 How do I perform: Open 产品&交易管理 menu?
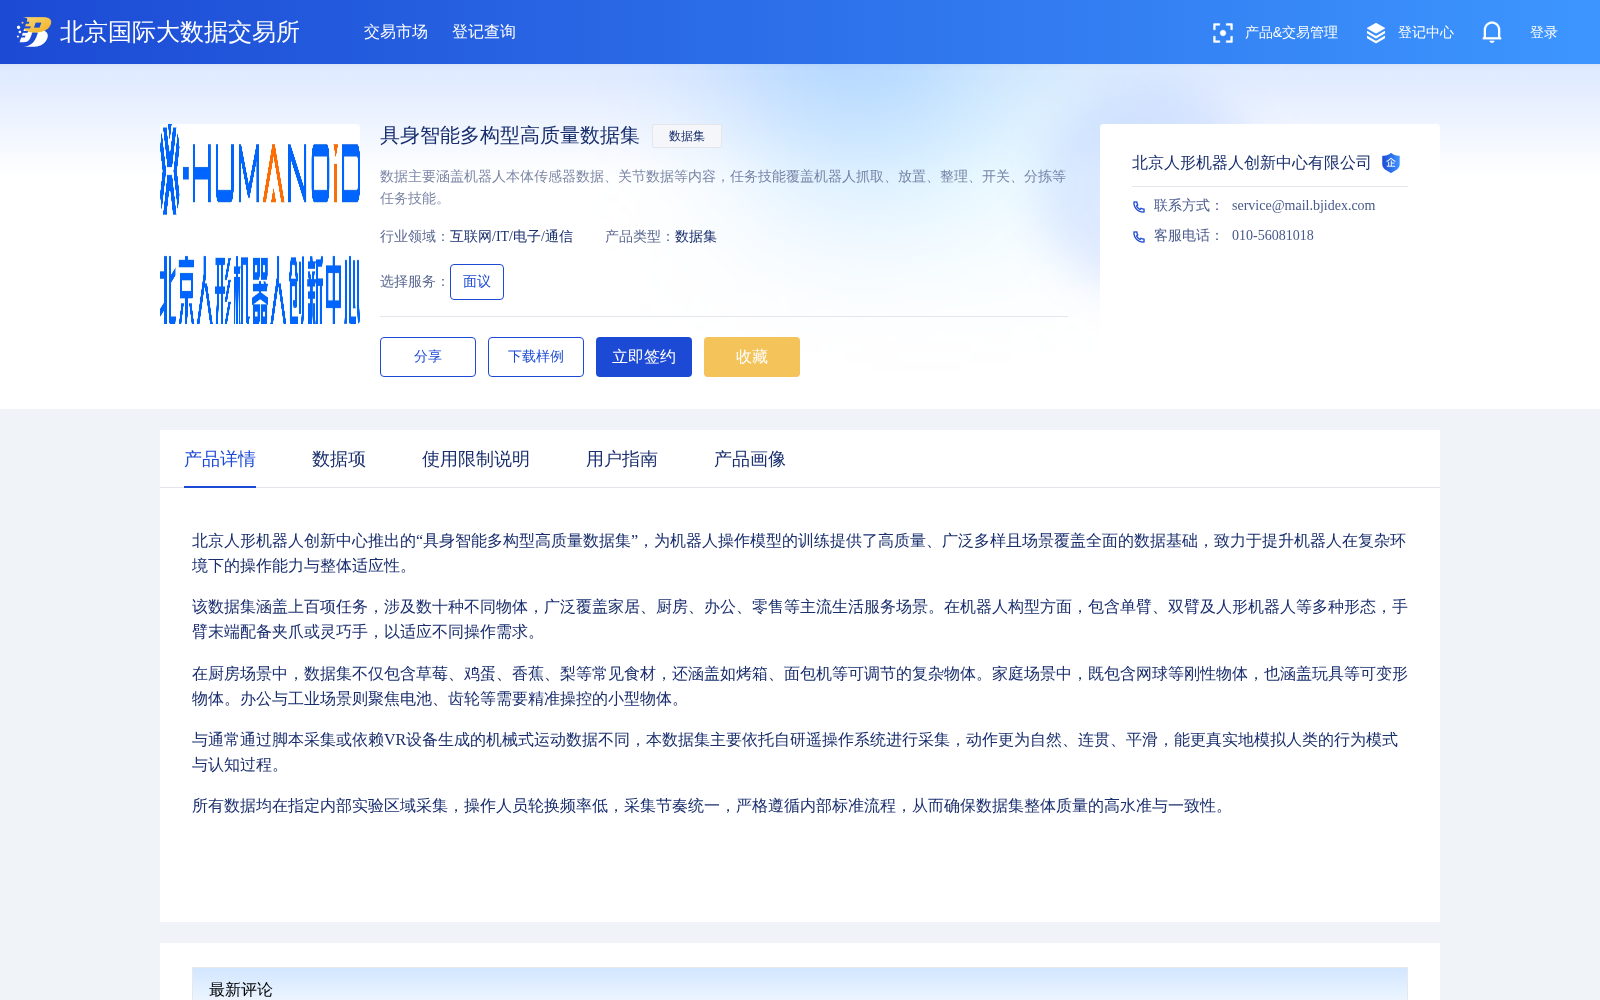point(1291,32)
